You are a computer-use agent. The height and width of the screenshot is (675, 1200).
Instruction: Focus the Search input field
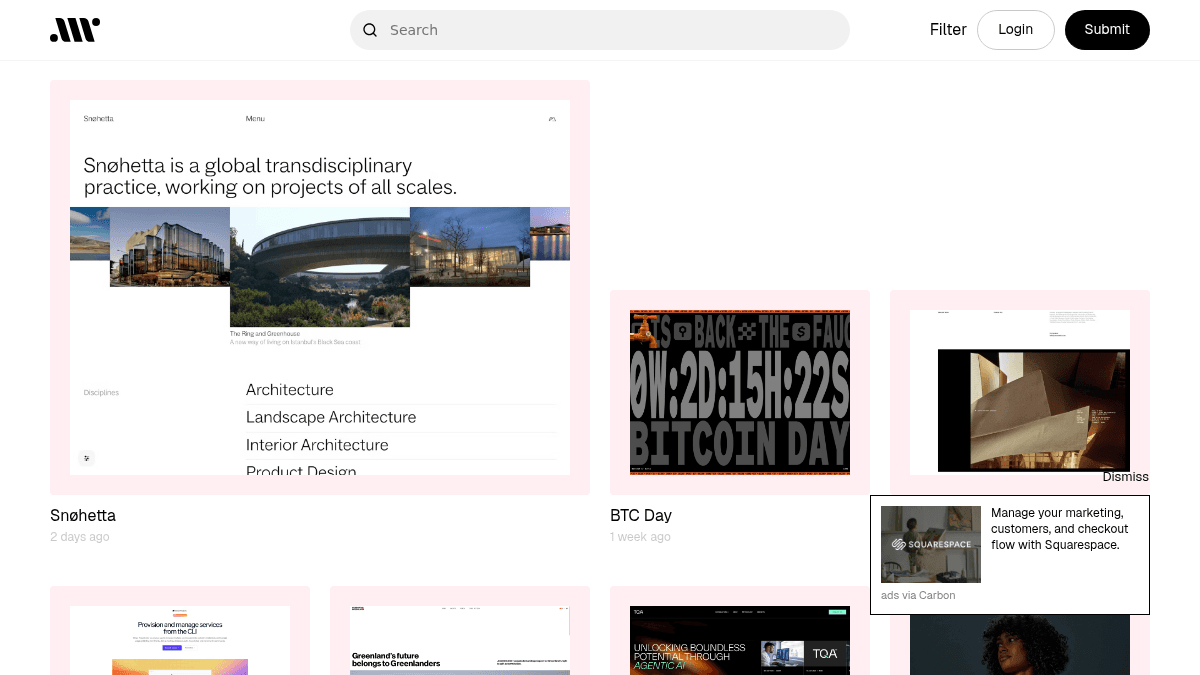(610, 30)
